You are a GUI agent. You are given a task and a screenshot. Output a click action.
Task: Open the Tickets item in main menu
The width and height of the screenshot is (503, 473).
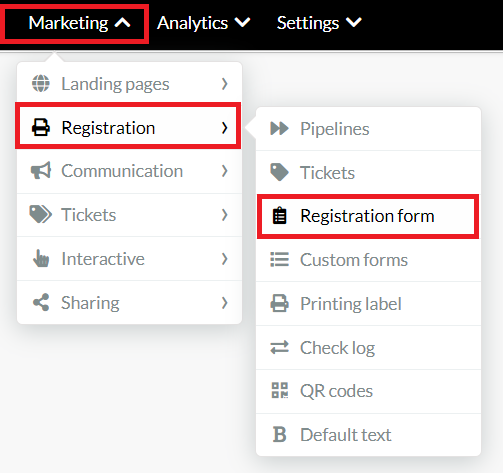tap(129, 215)
